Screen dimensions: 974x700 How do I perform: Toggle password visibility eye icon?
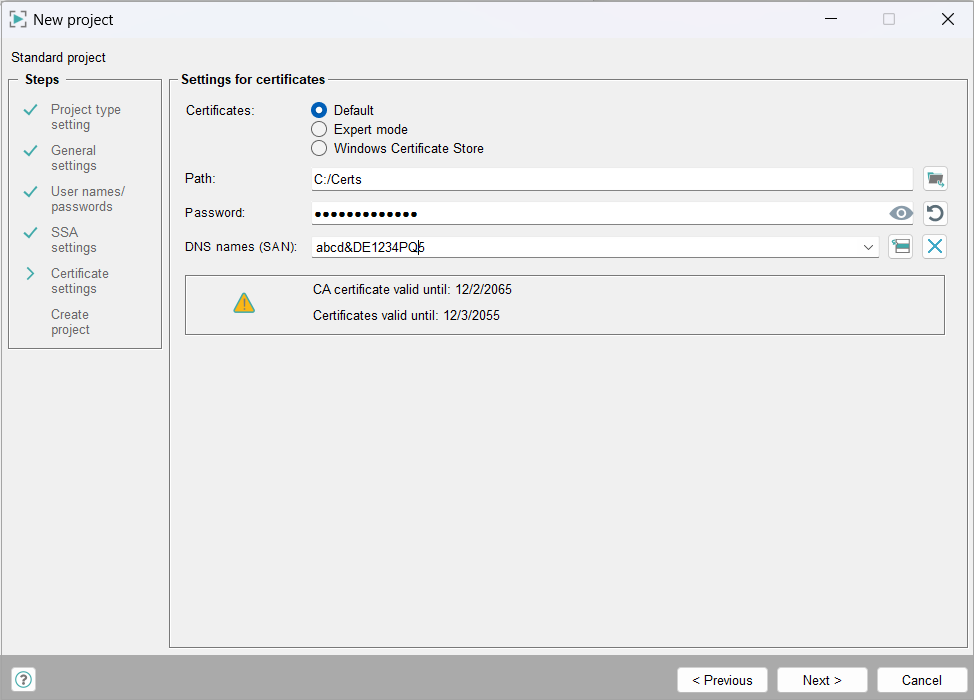tap(901, 213)
